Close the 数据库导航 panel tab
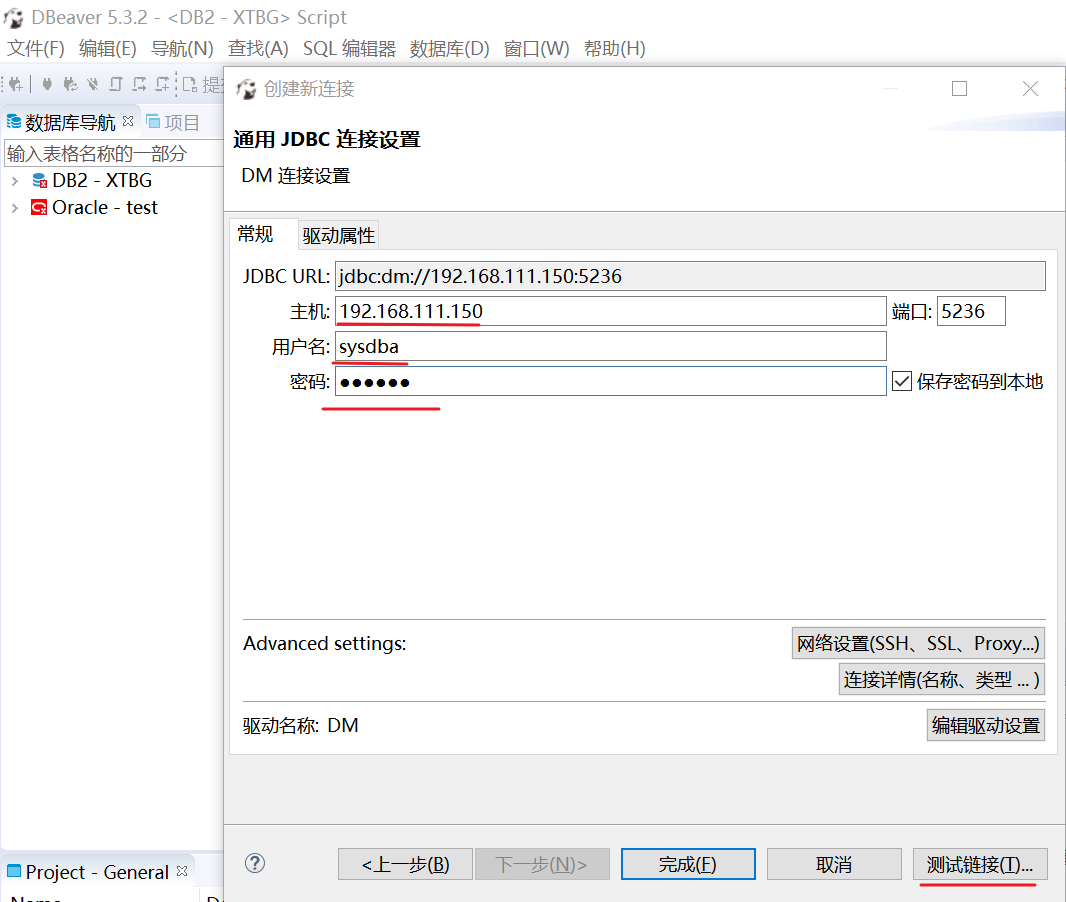 tap(128, 121)
